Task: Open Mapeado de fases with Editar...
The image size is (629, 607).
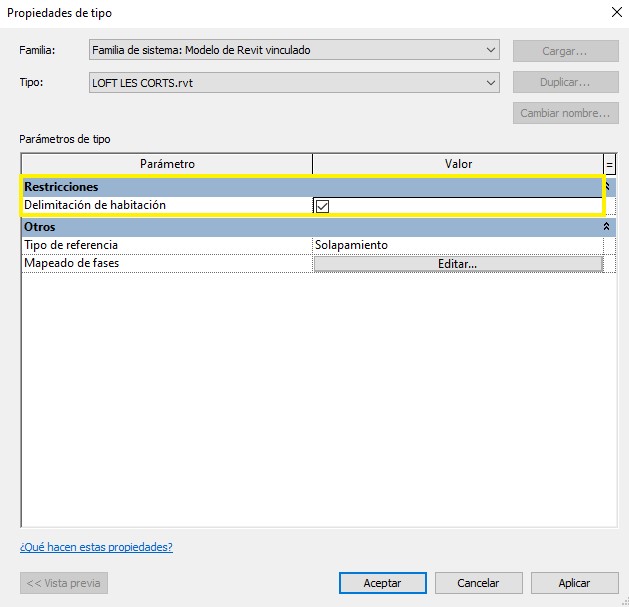Action: coord(458,264)
